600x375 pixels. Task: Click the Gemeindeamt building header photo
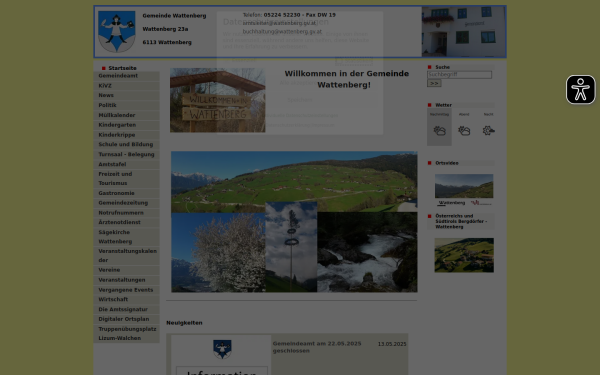tap(463, 32)
